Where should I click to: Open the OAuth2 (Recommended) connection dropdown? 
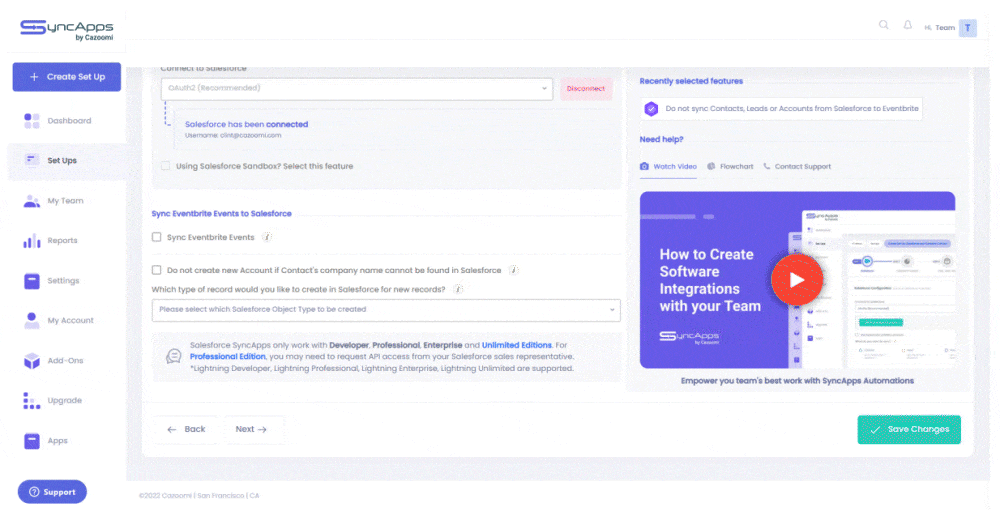click(x=357, y=89)
